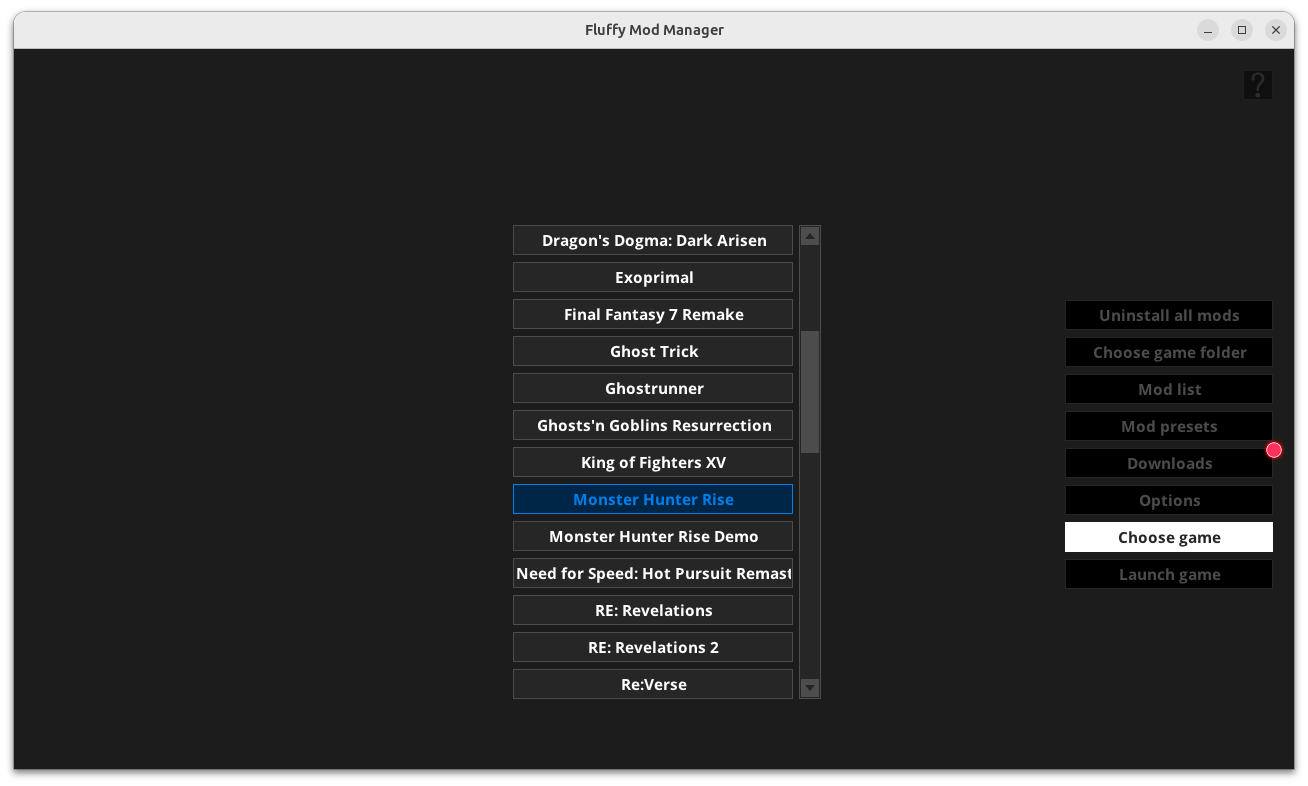Open the Options menu

(1169, 500)
